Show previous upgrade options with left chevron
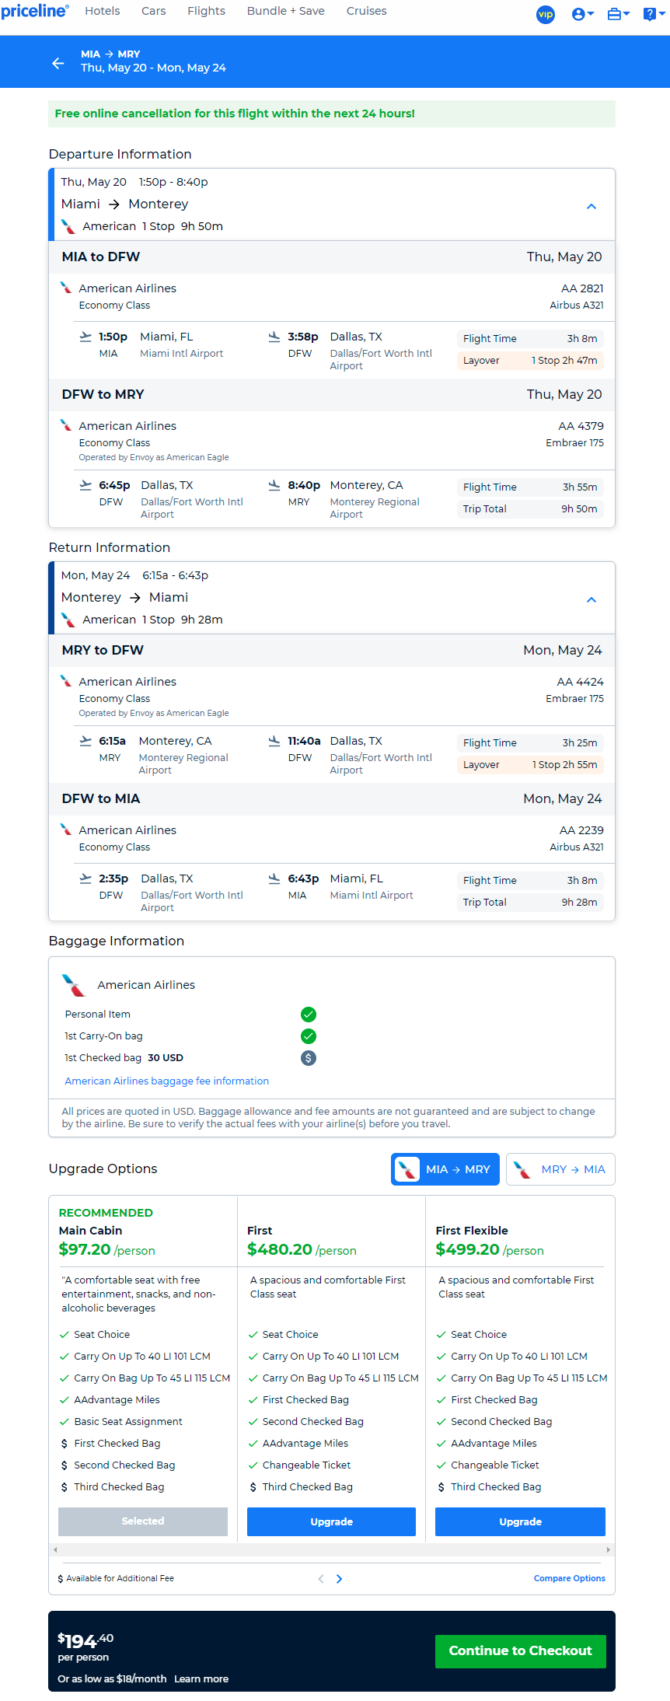The width and height of the screenshot is (670, 1701). pyautogui.click(x=321, y=1579)
